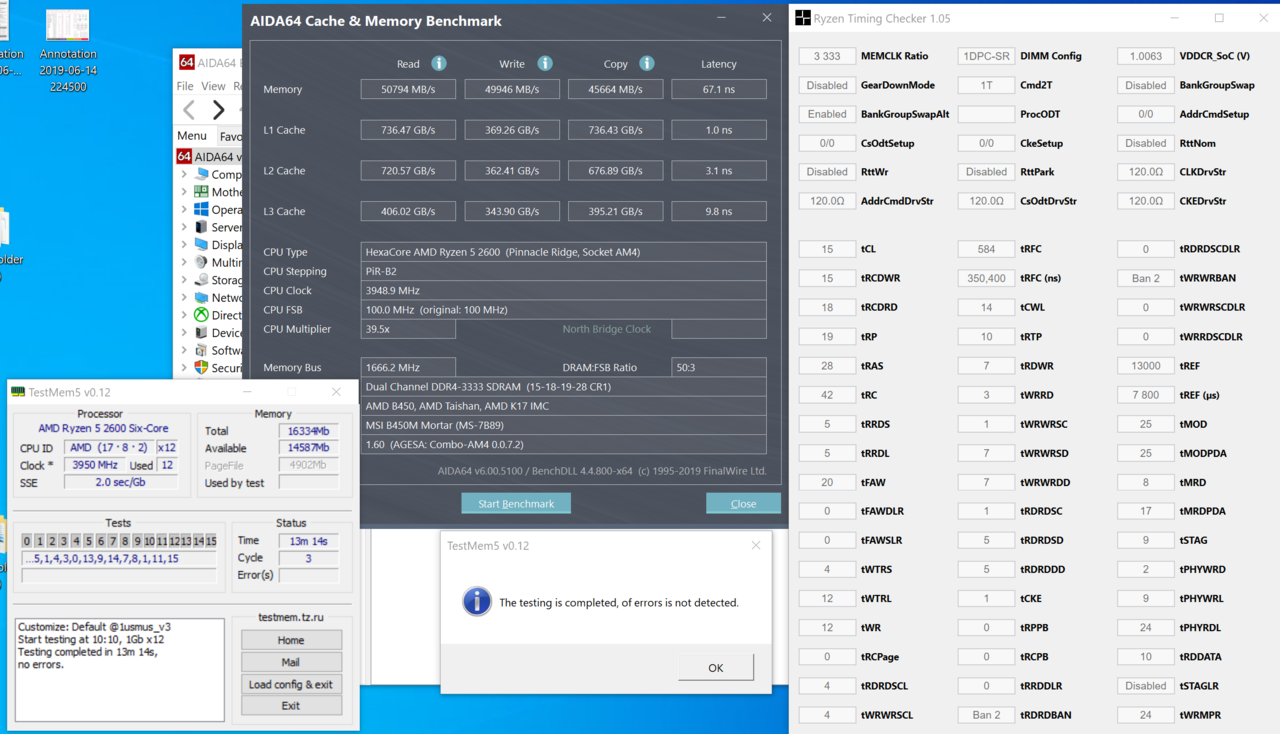Screen dimensions: 1280x734
Task: Switch to the Menu tab in AIDA64
Action: 192,135
